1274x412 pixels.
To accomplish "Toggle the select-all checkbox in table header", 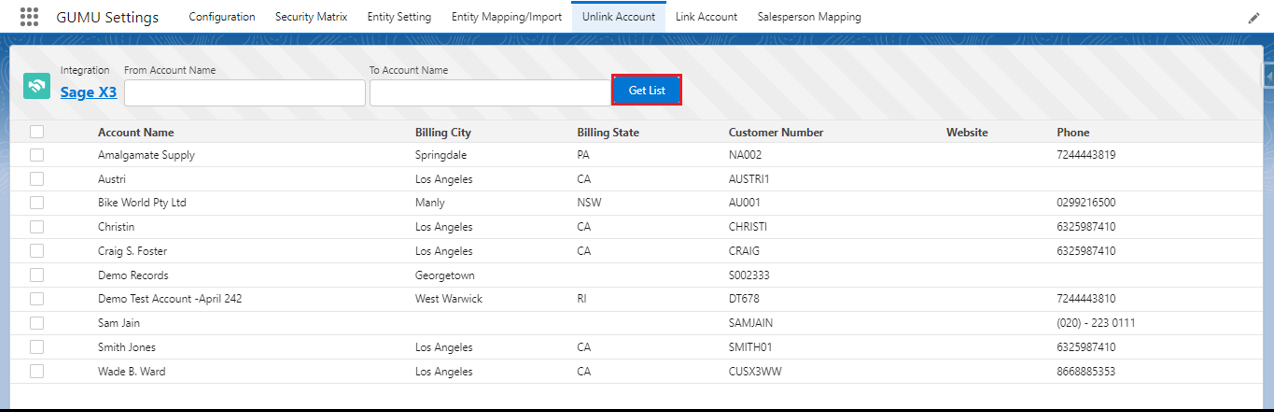I will pos(37,132).
